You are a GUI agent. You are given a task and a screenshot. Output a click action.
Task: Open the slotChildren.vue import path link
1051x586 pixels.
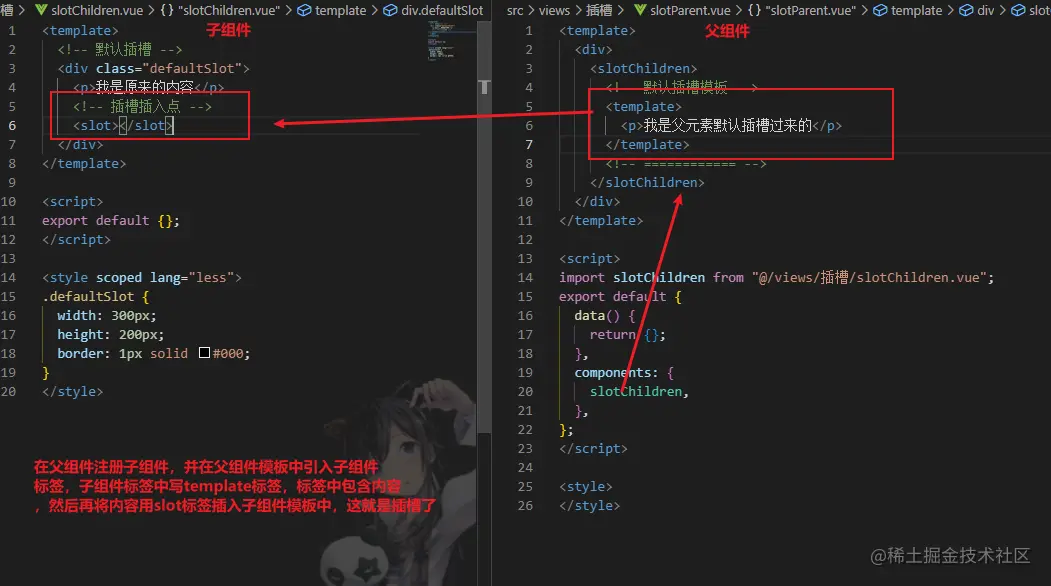pyautogui.click(x=872, y=277)
